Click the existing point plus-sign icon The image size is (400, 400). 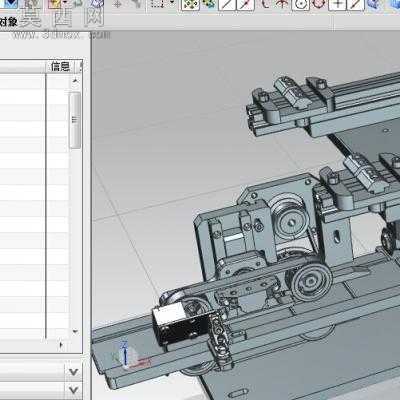click(x=337, y=4)
